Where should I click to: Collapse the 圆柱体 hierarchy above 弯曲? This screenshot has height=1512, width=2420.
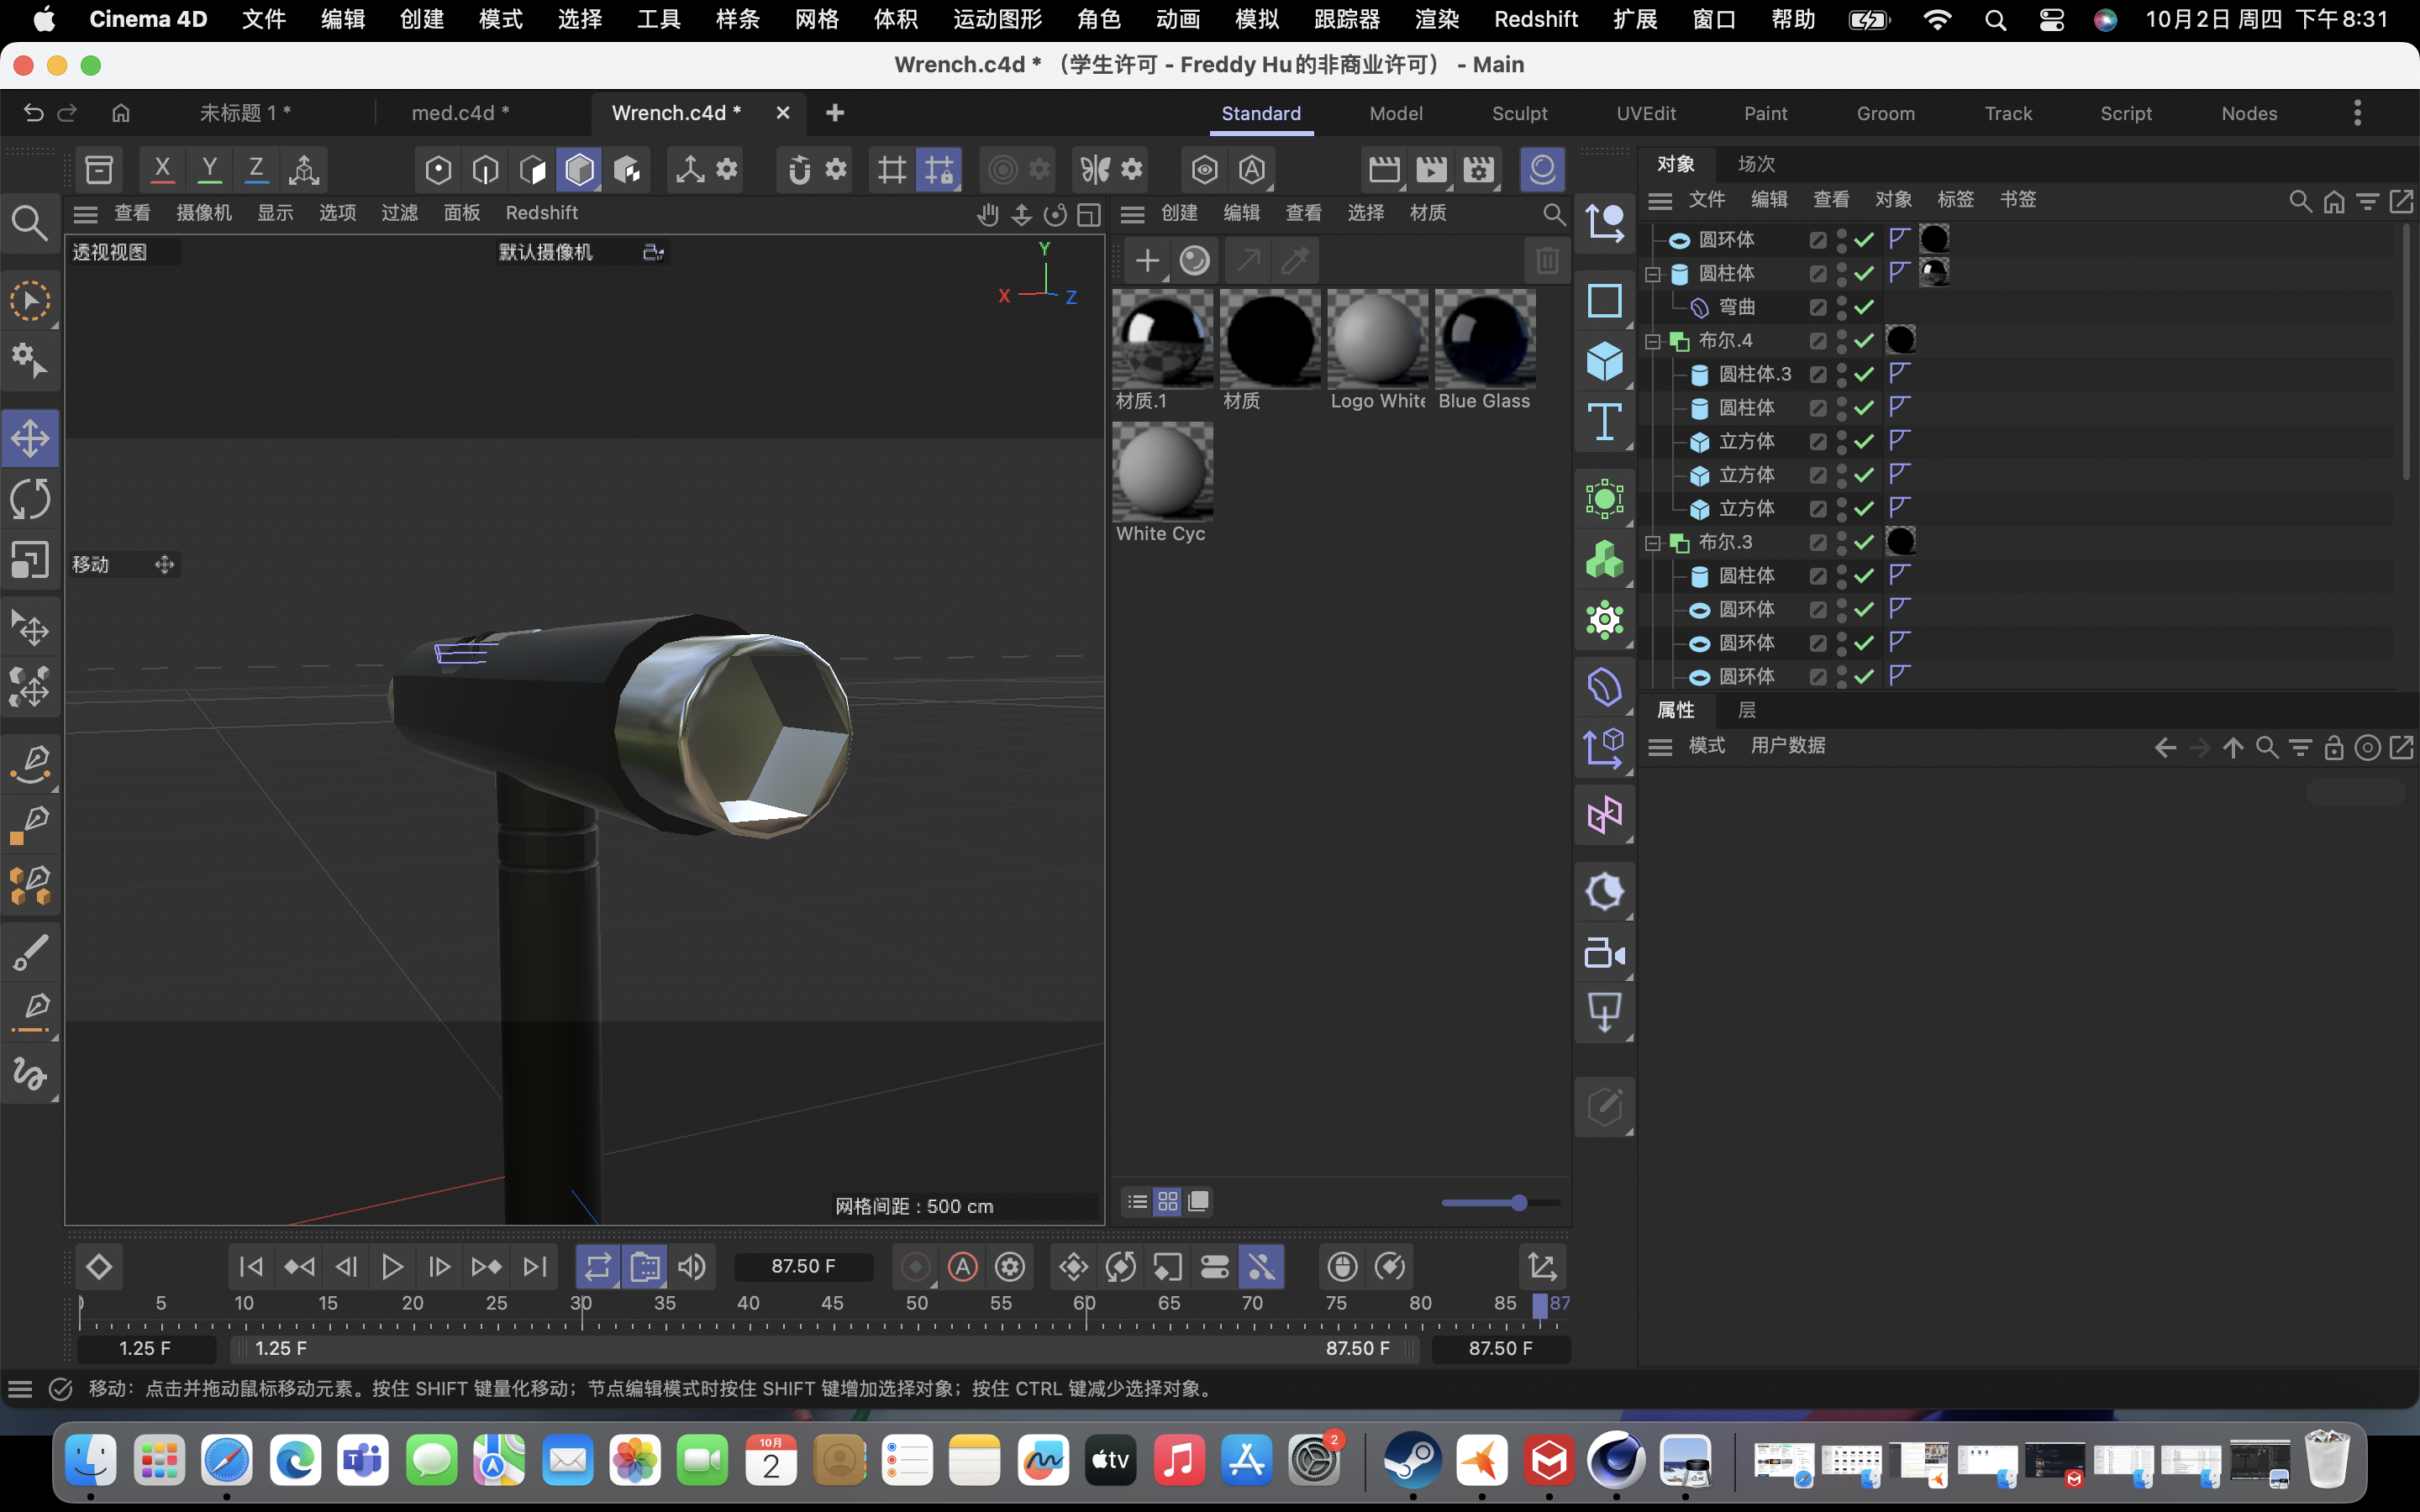tap(1652, 273)
